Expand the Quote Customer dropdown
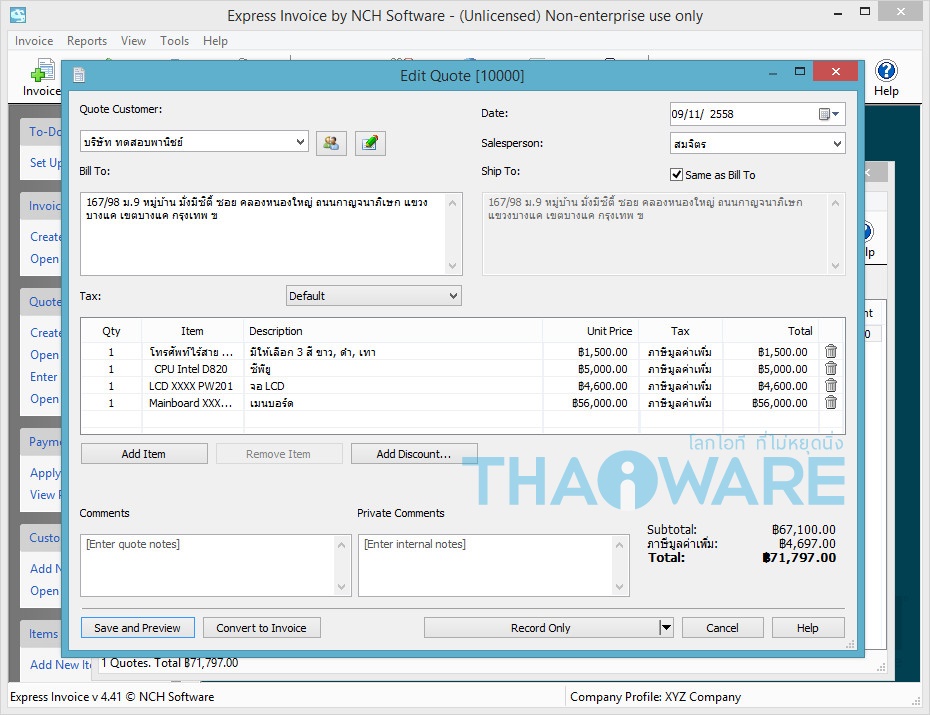 click(x=300, y=142)
